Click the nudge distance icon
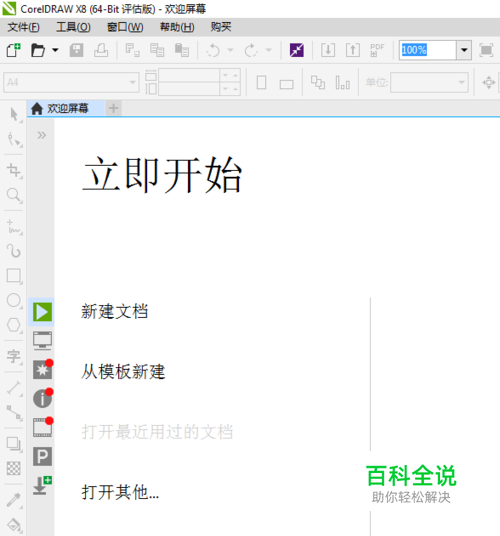This screenshot has width=500, height=536. click(489, 83)
